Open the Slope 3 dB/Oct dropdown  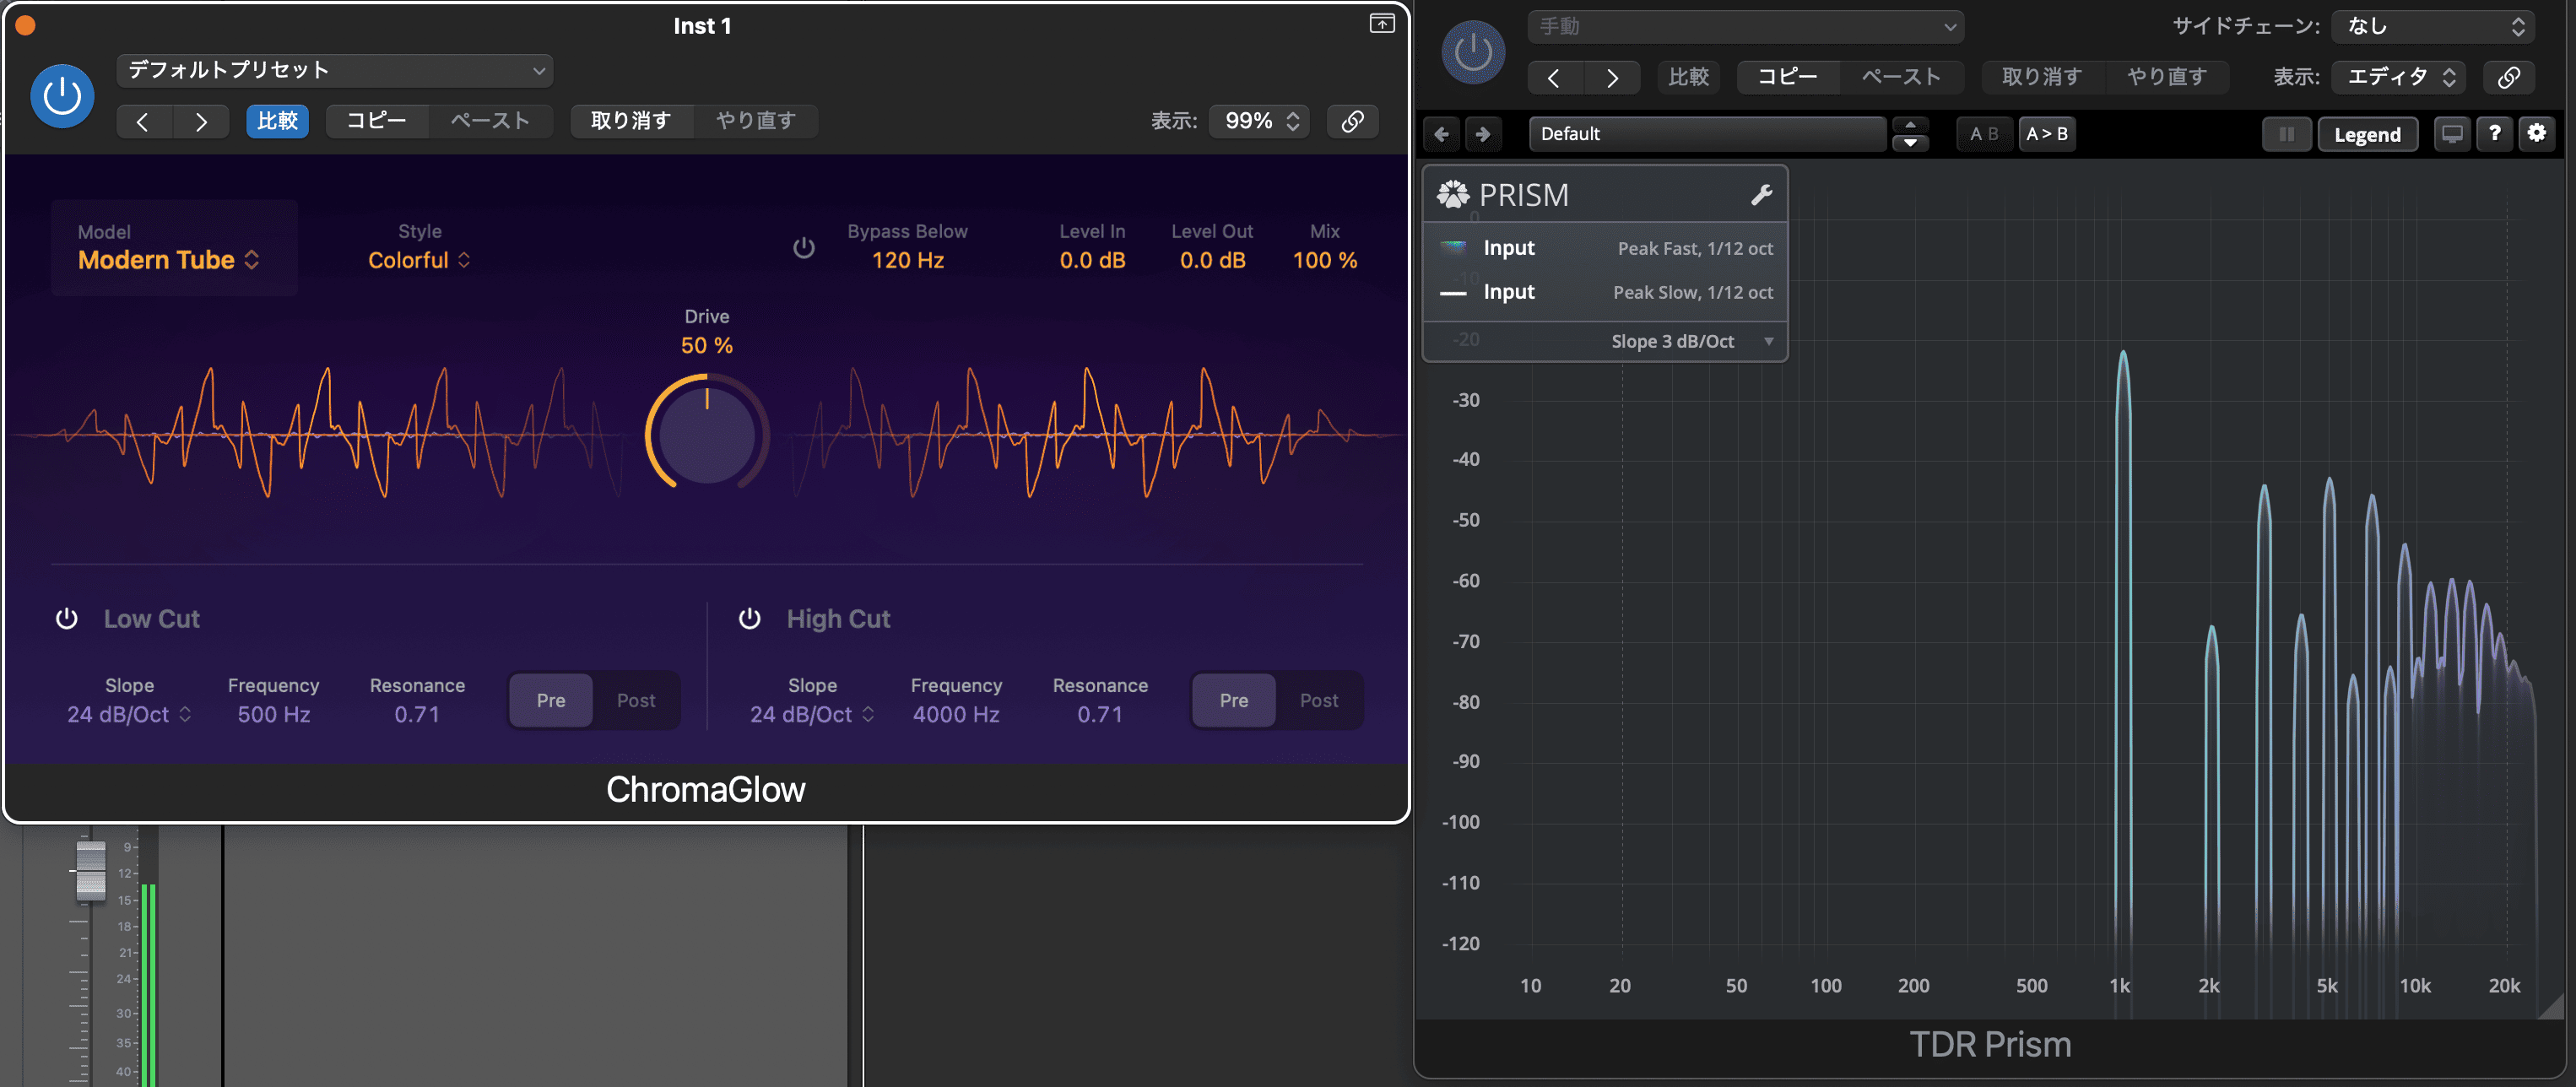pos(1692,341)
